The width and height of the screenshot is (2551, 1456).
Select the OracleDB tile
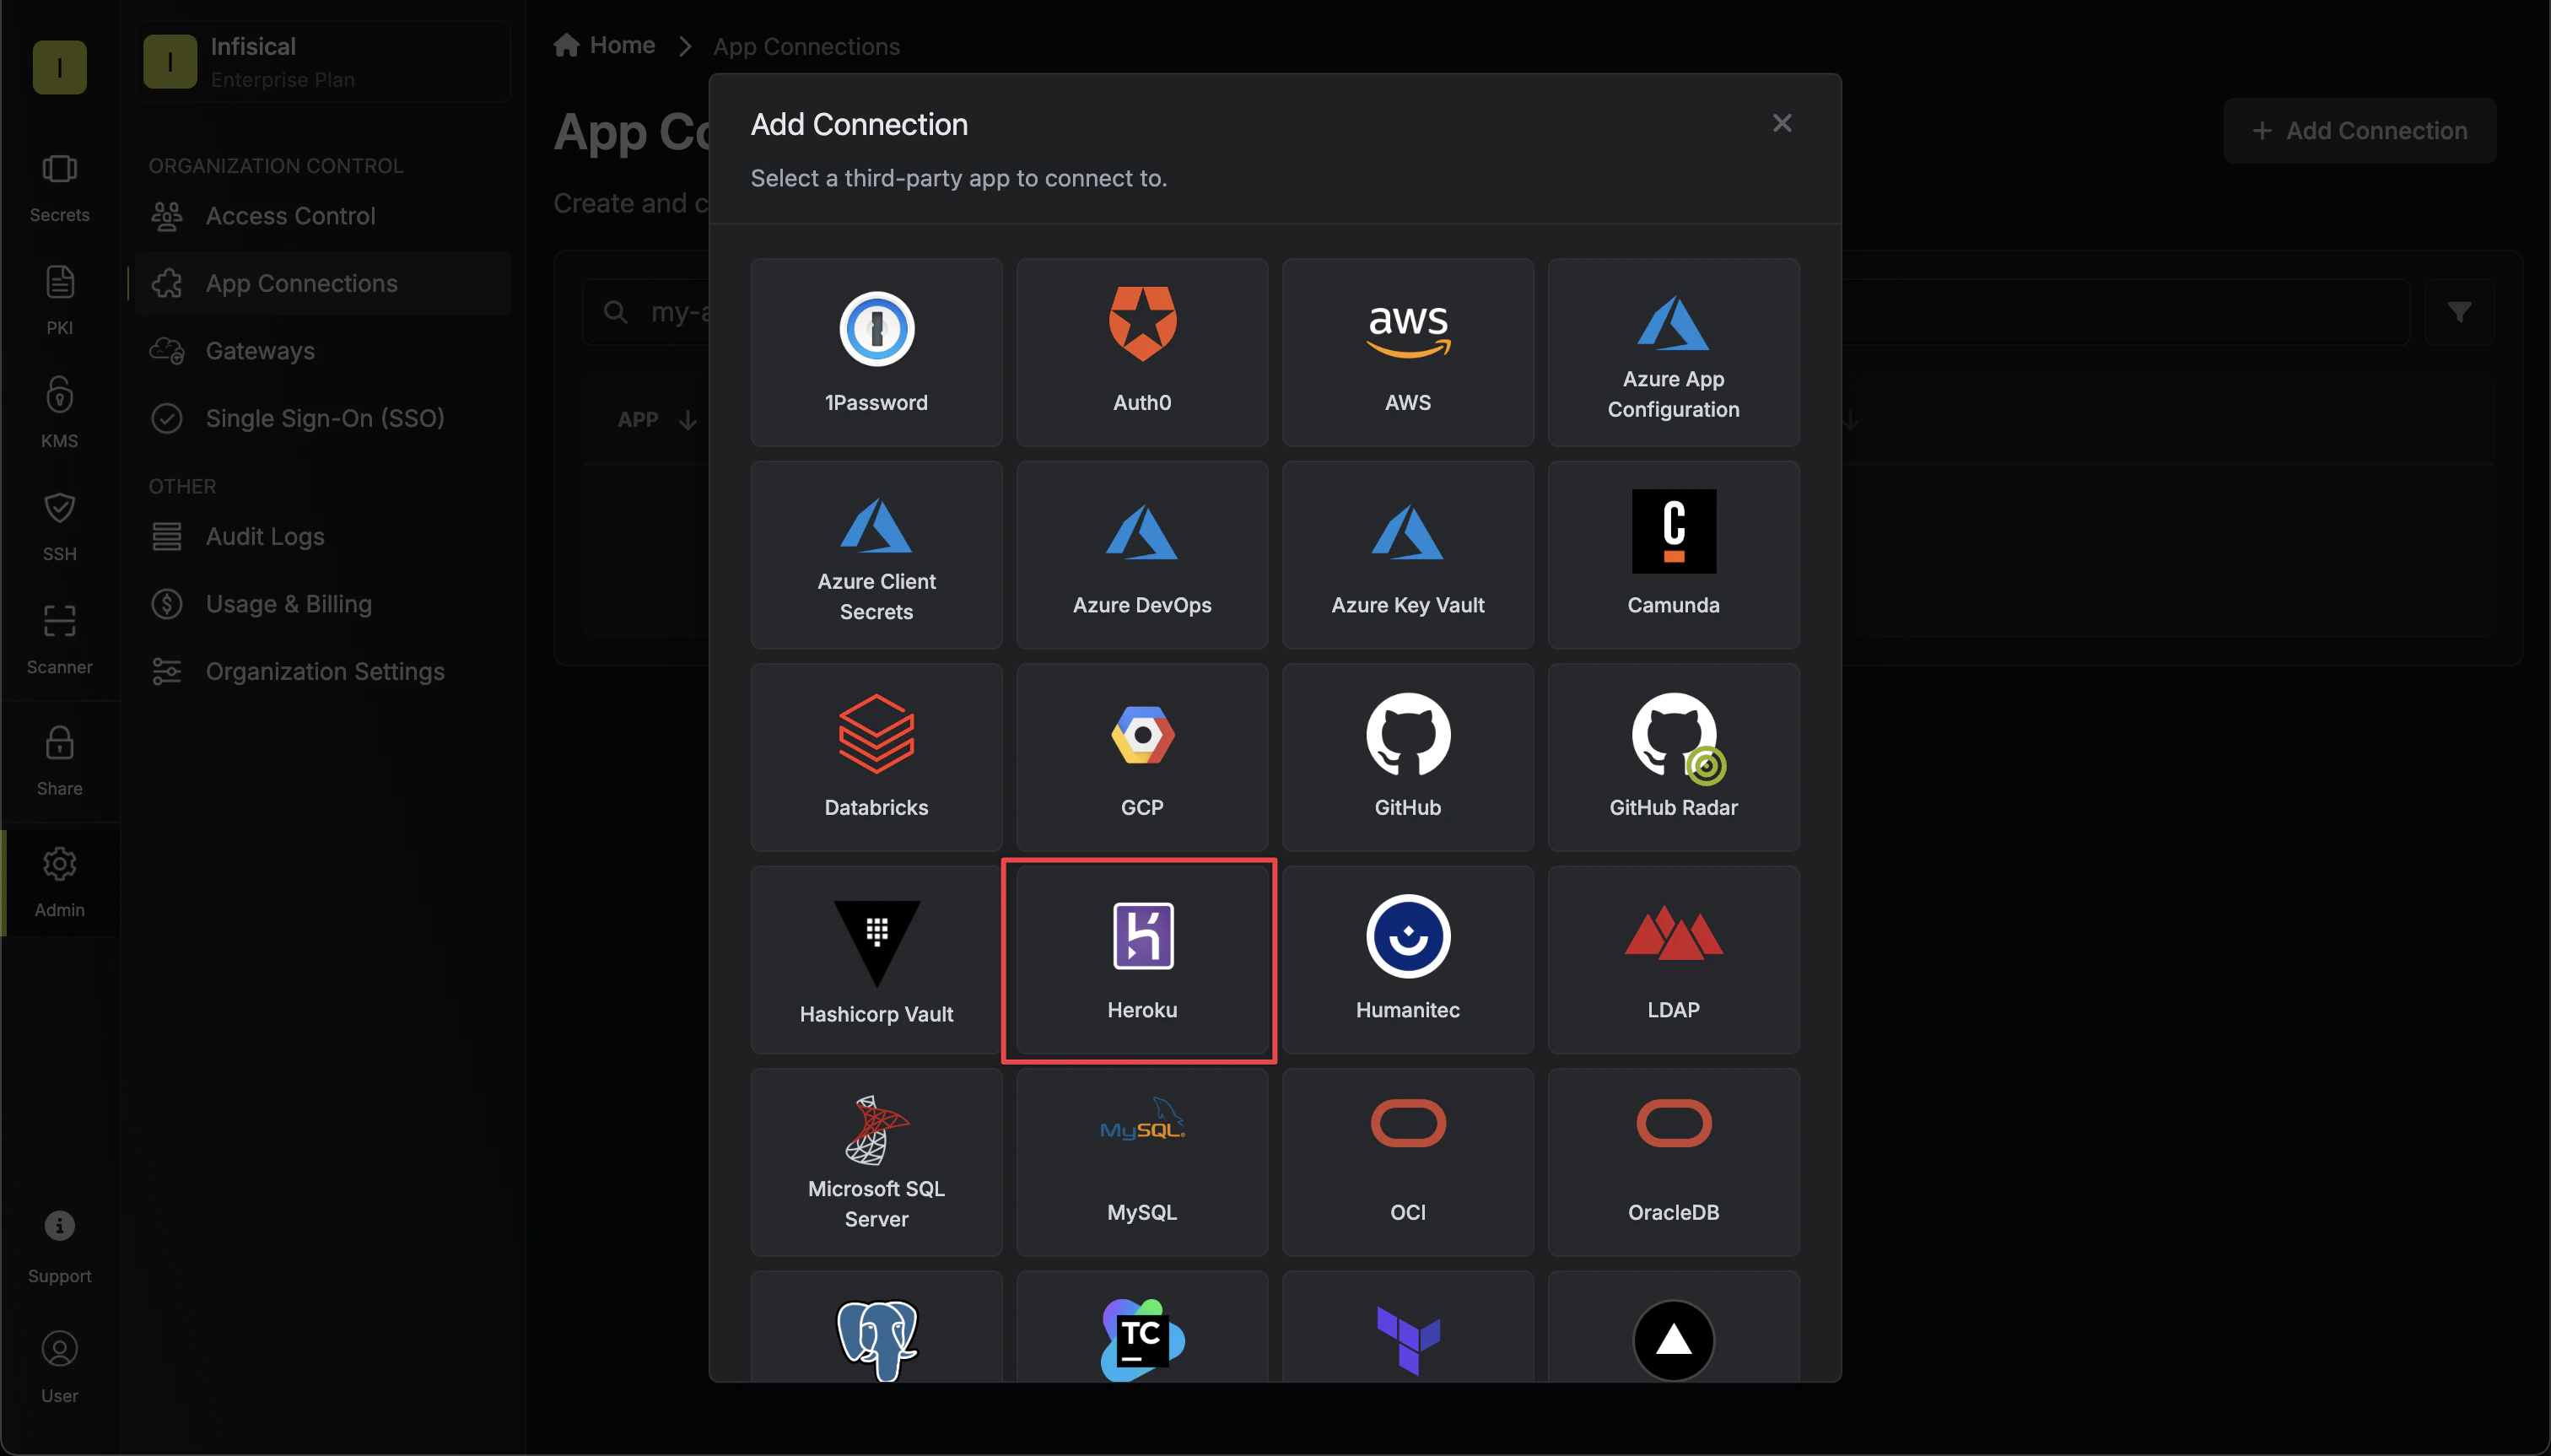[x=1673, y=1162]
